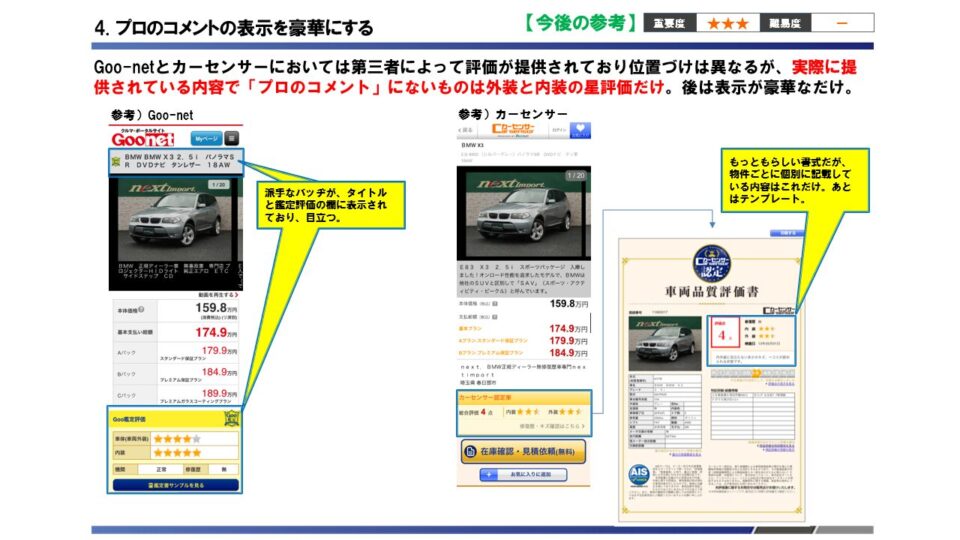The width and height of the screenshot is (960, 540).
Task: Click the three-star 重要度 rating
Action: click(x=728, y=23)
